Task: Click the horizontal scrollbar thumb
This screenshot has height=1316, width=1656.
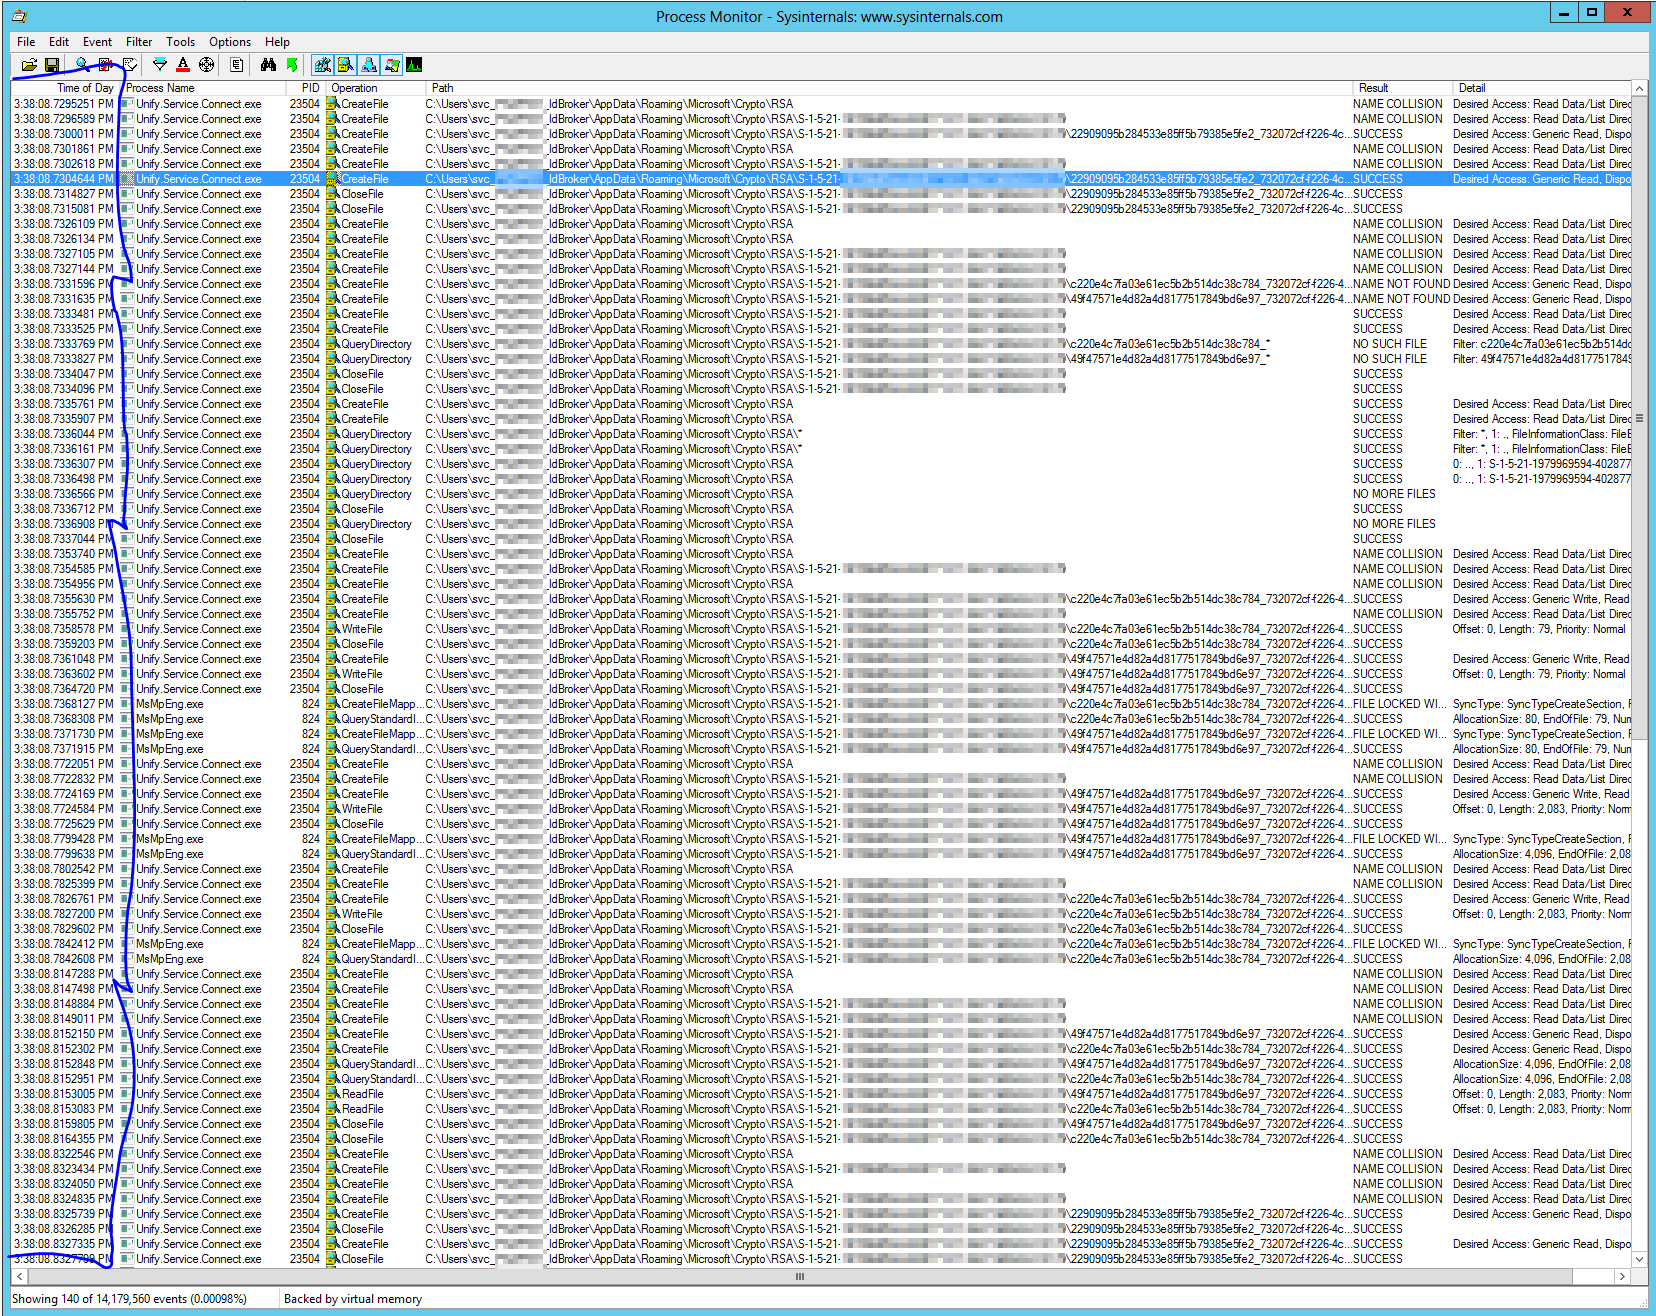Action: tap(800, 1276)
